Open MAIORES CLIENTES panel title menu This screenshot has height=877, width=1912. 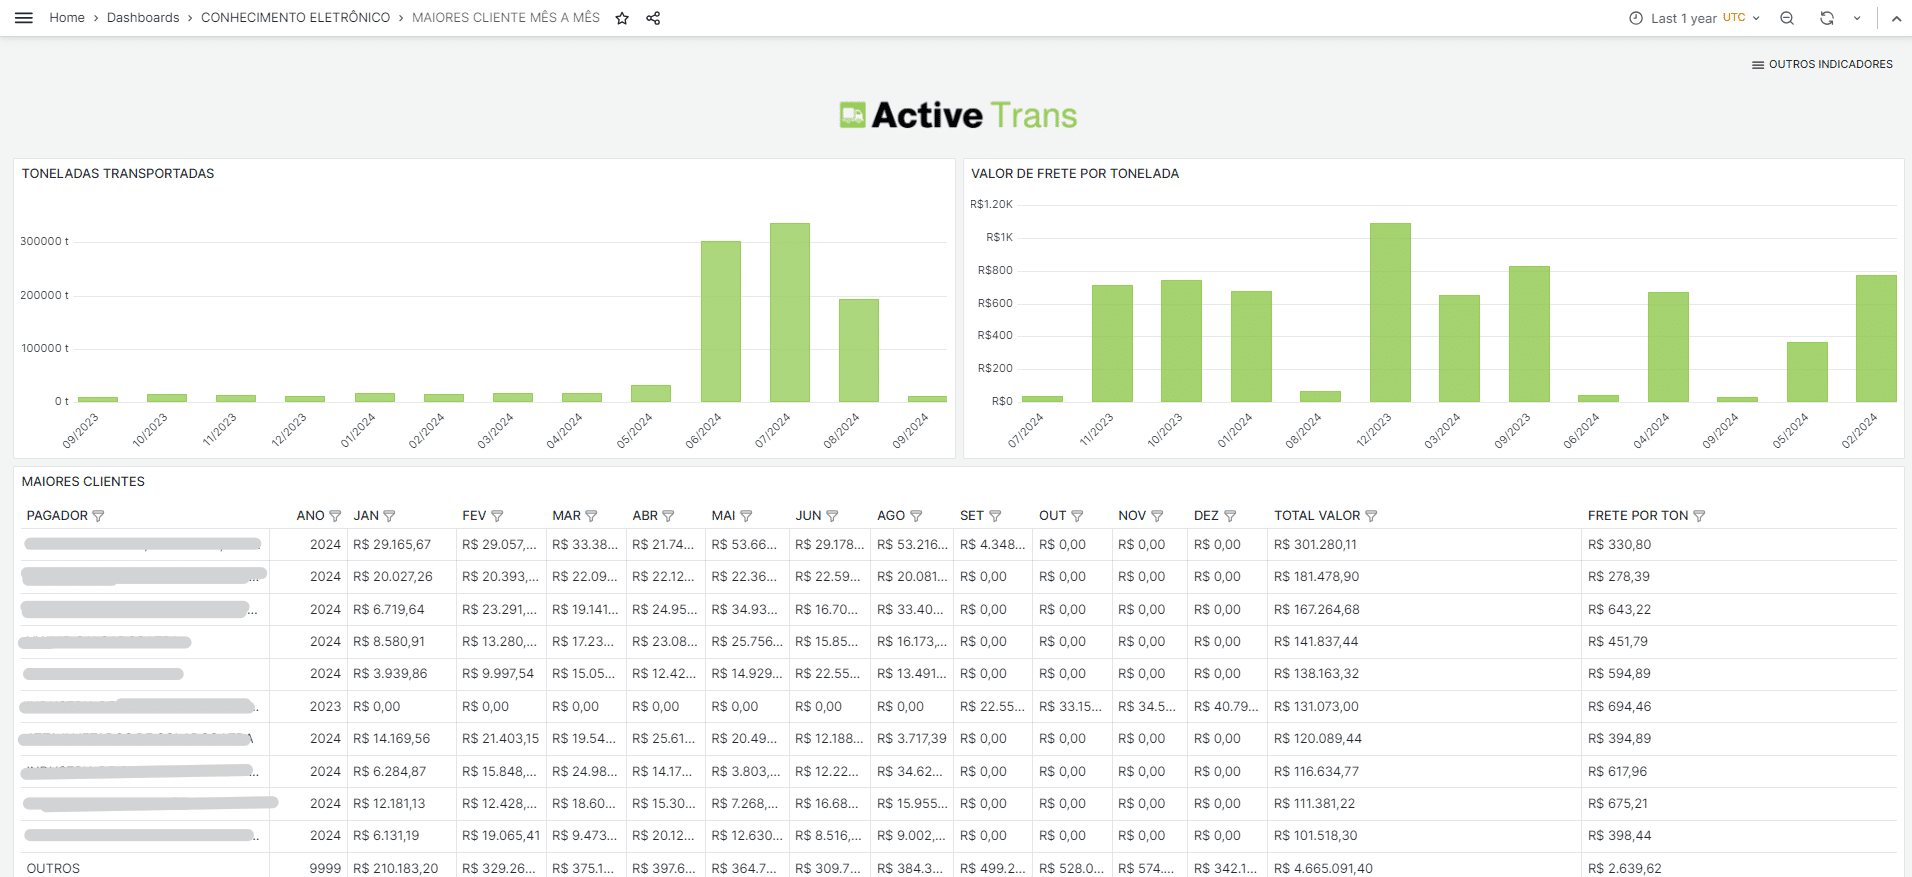(83, 481)
